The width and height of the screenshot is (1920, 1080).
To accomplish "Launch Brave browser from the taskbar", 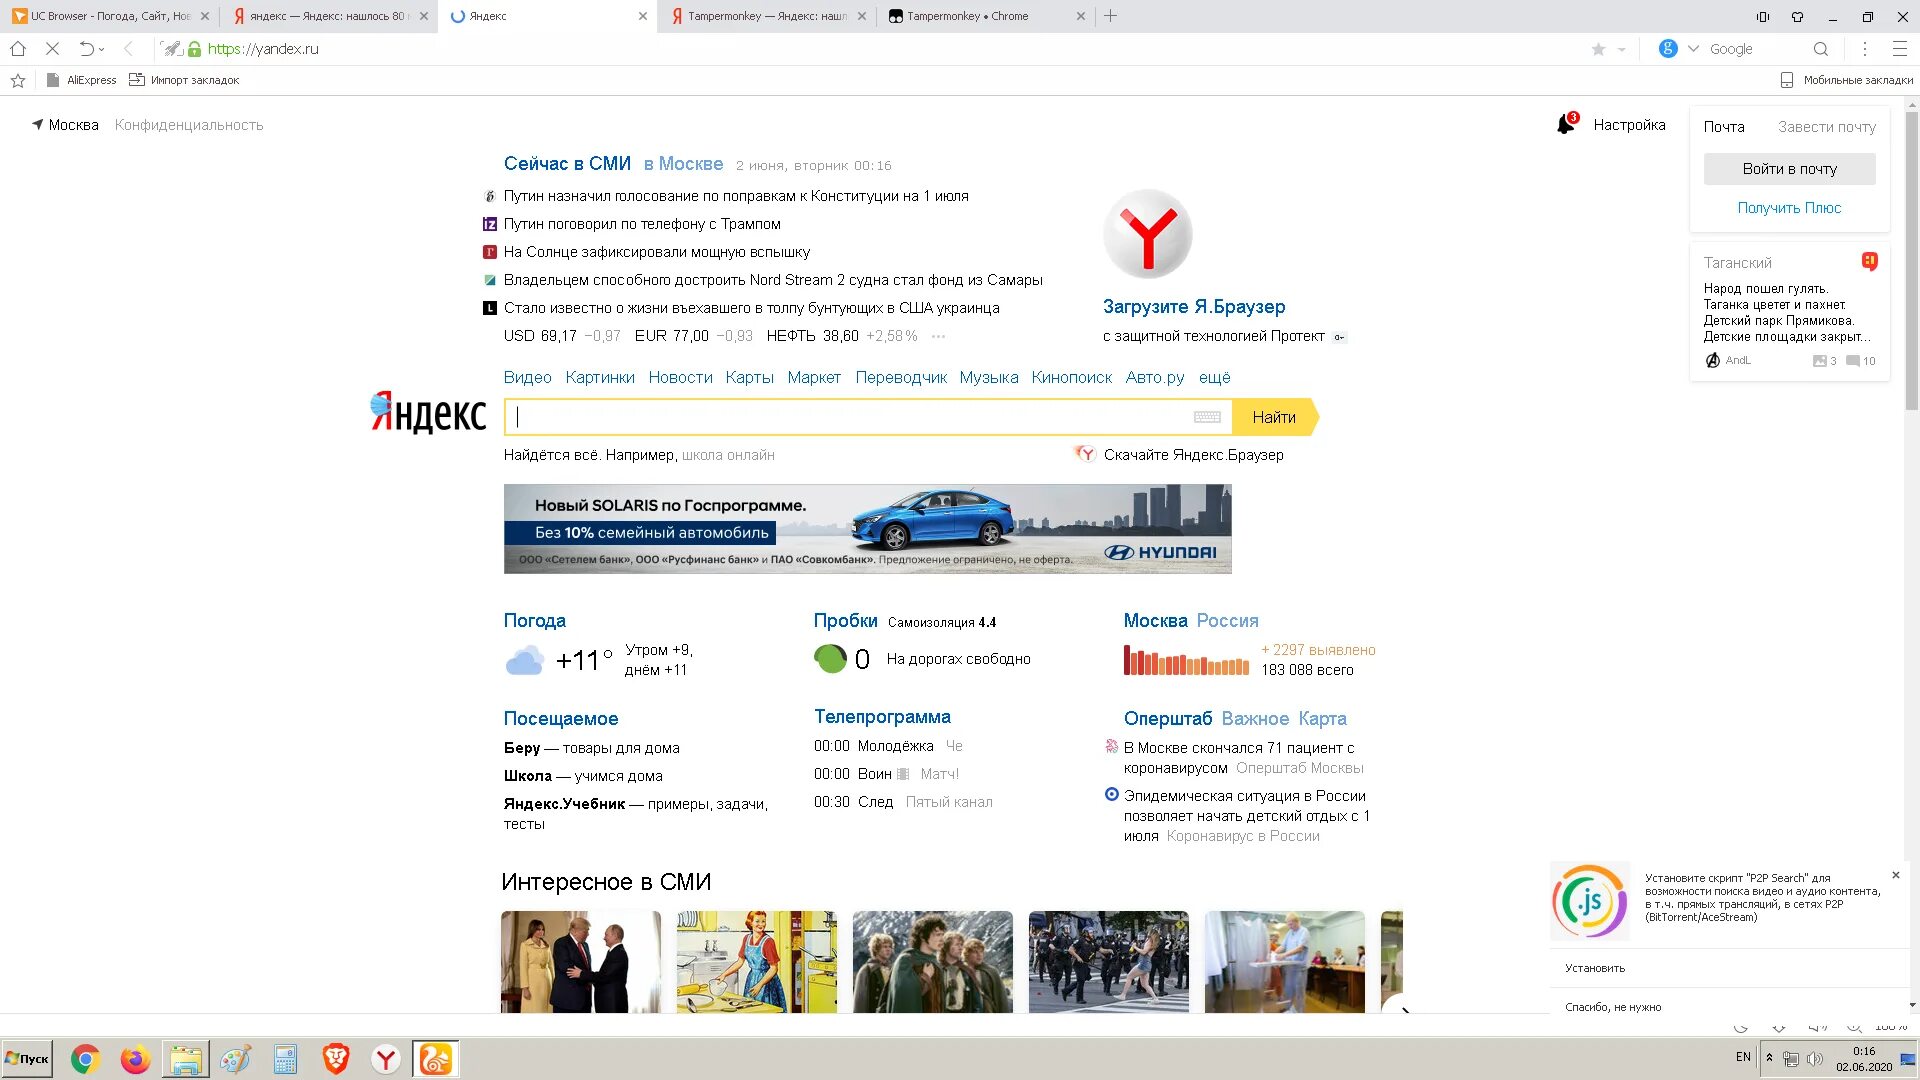I will click(x=336, y=1059).
